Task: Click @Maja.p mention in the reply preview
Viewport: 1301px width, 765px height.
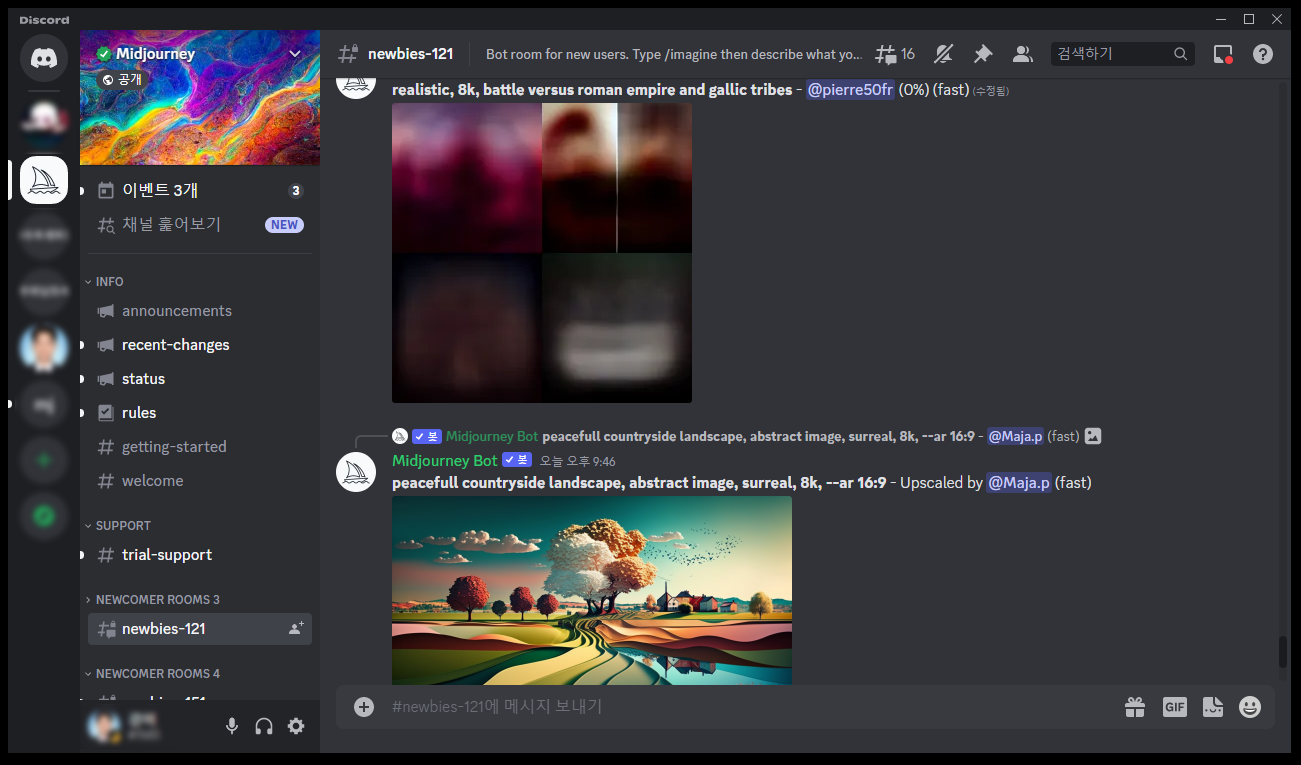Action: [1016, 436]
